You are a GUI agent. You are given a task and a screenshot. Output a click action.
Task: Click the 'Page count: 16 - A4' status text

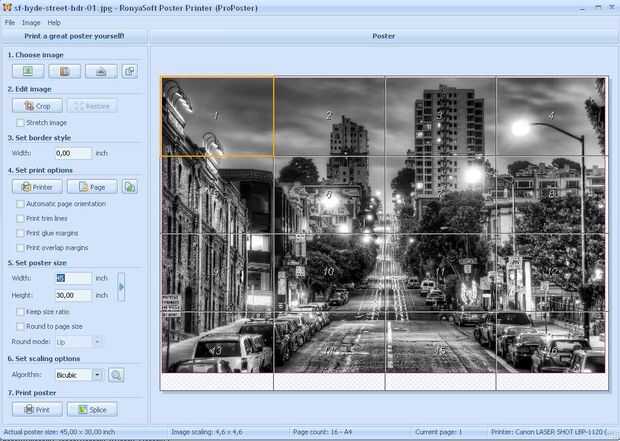click(322, 432)
